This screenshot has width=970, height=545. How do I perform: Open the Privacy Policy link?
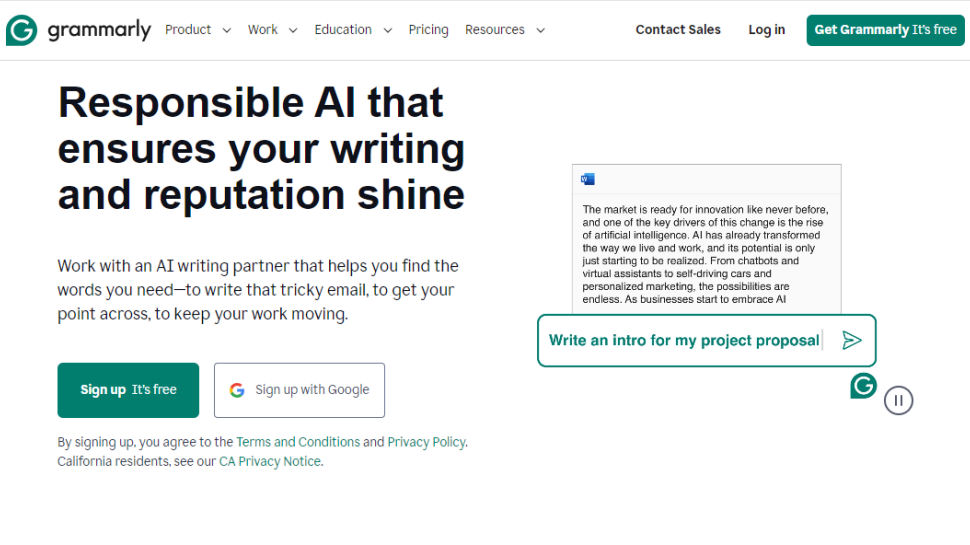click(x=426, y=442)
